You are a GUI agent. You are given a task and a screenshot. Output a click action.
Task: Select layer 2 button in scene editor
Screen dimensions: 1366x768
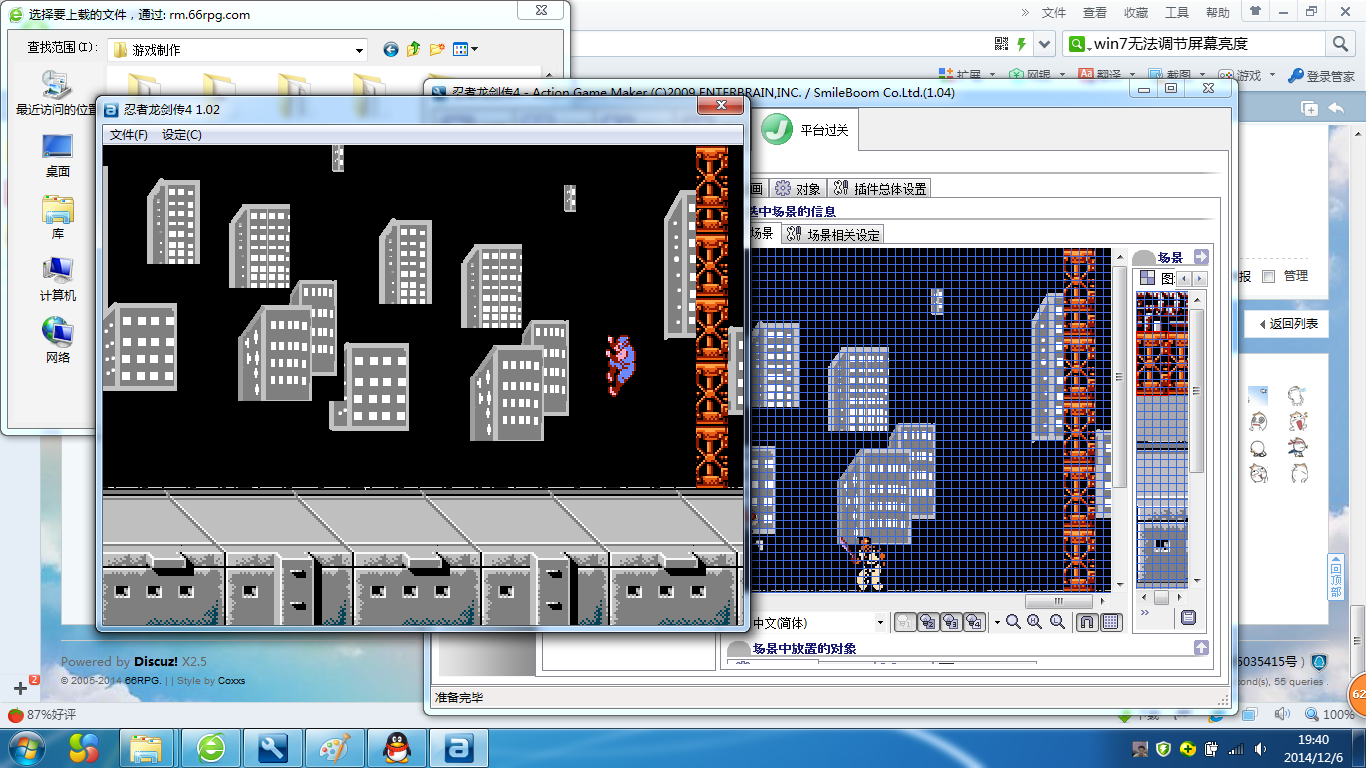pyautogui.click(x=928, y=622)
